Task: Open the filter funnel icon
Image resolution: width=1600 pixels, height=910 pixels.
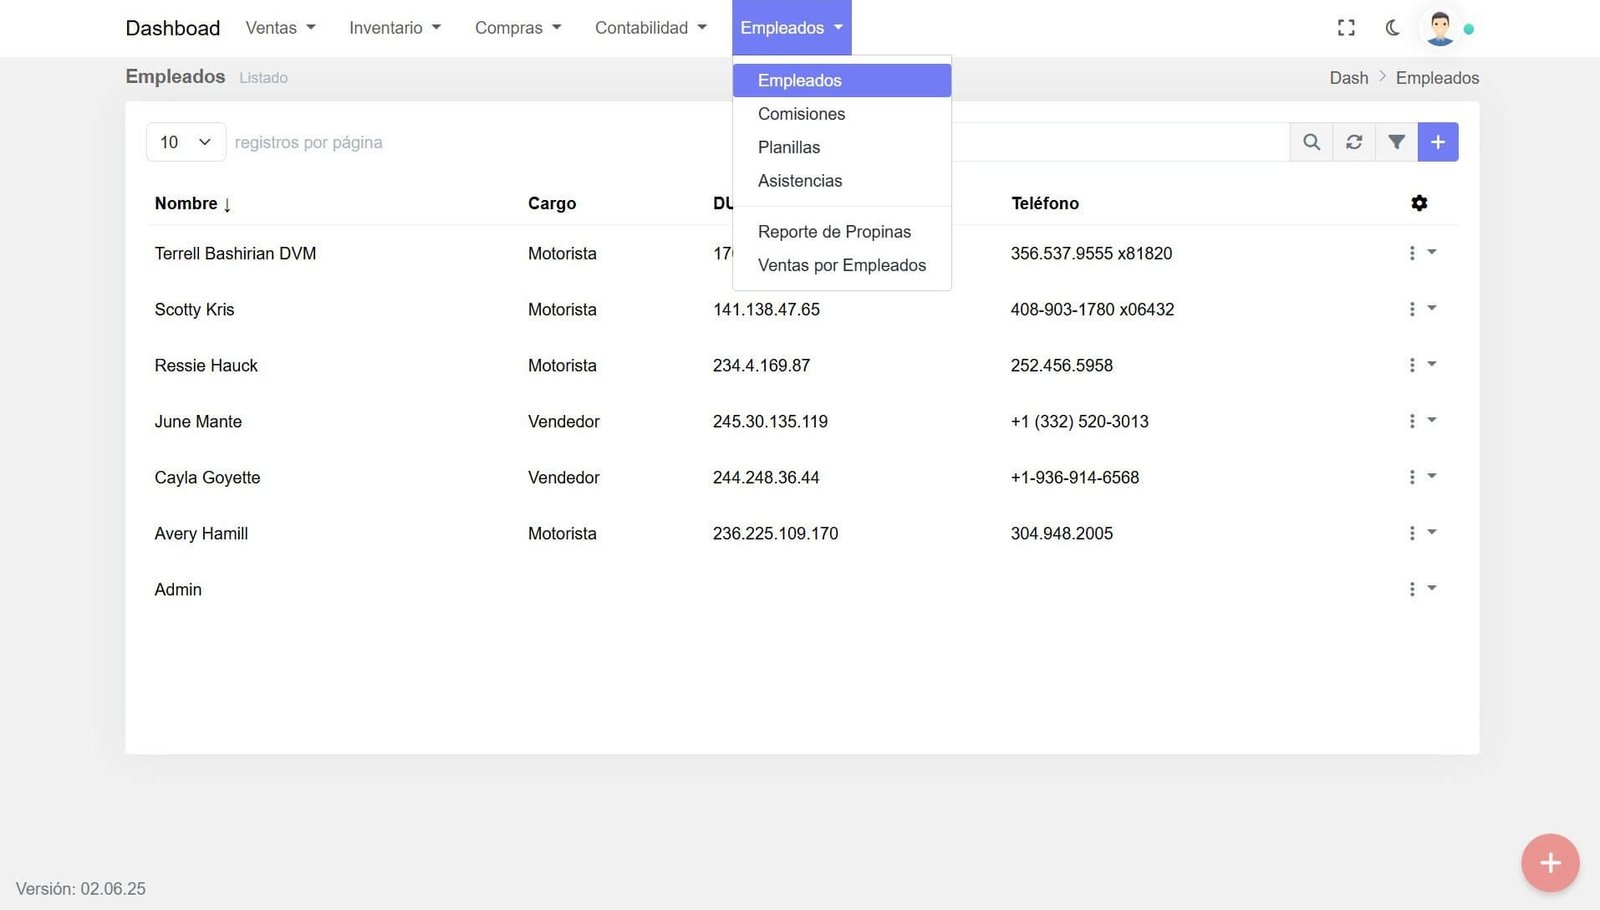Action: (x=1396, y=142)
